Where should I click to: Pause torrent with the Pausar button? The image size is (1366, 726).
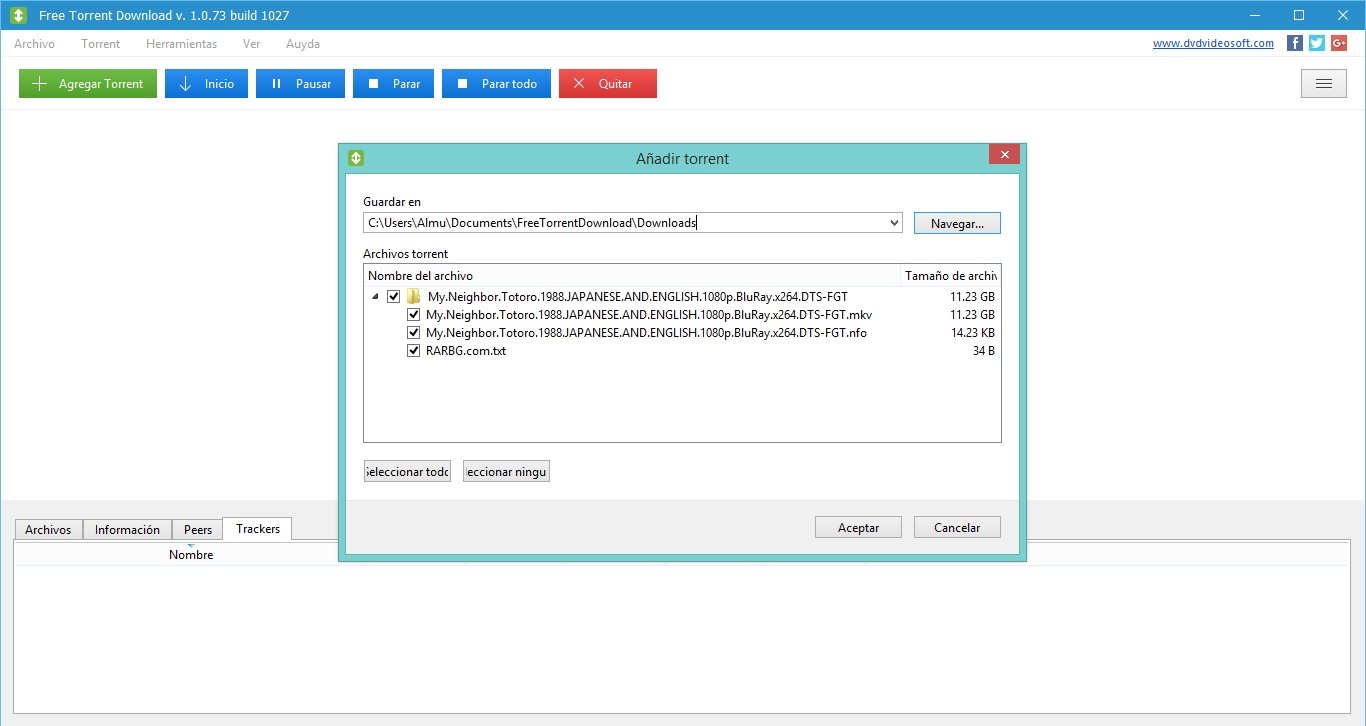click(300, 84)
